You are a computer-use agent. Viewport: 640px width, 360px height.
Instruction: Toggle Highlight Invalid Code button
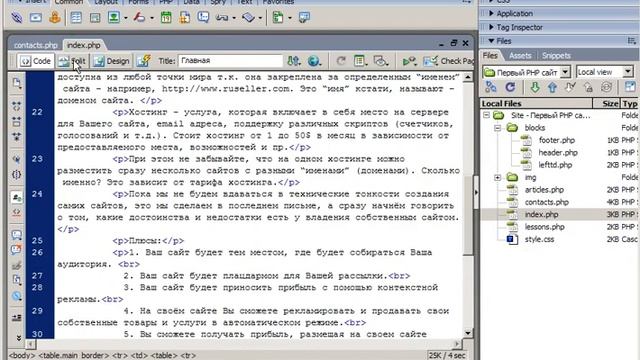(x=17, y=213)
